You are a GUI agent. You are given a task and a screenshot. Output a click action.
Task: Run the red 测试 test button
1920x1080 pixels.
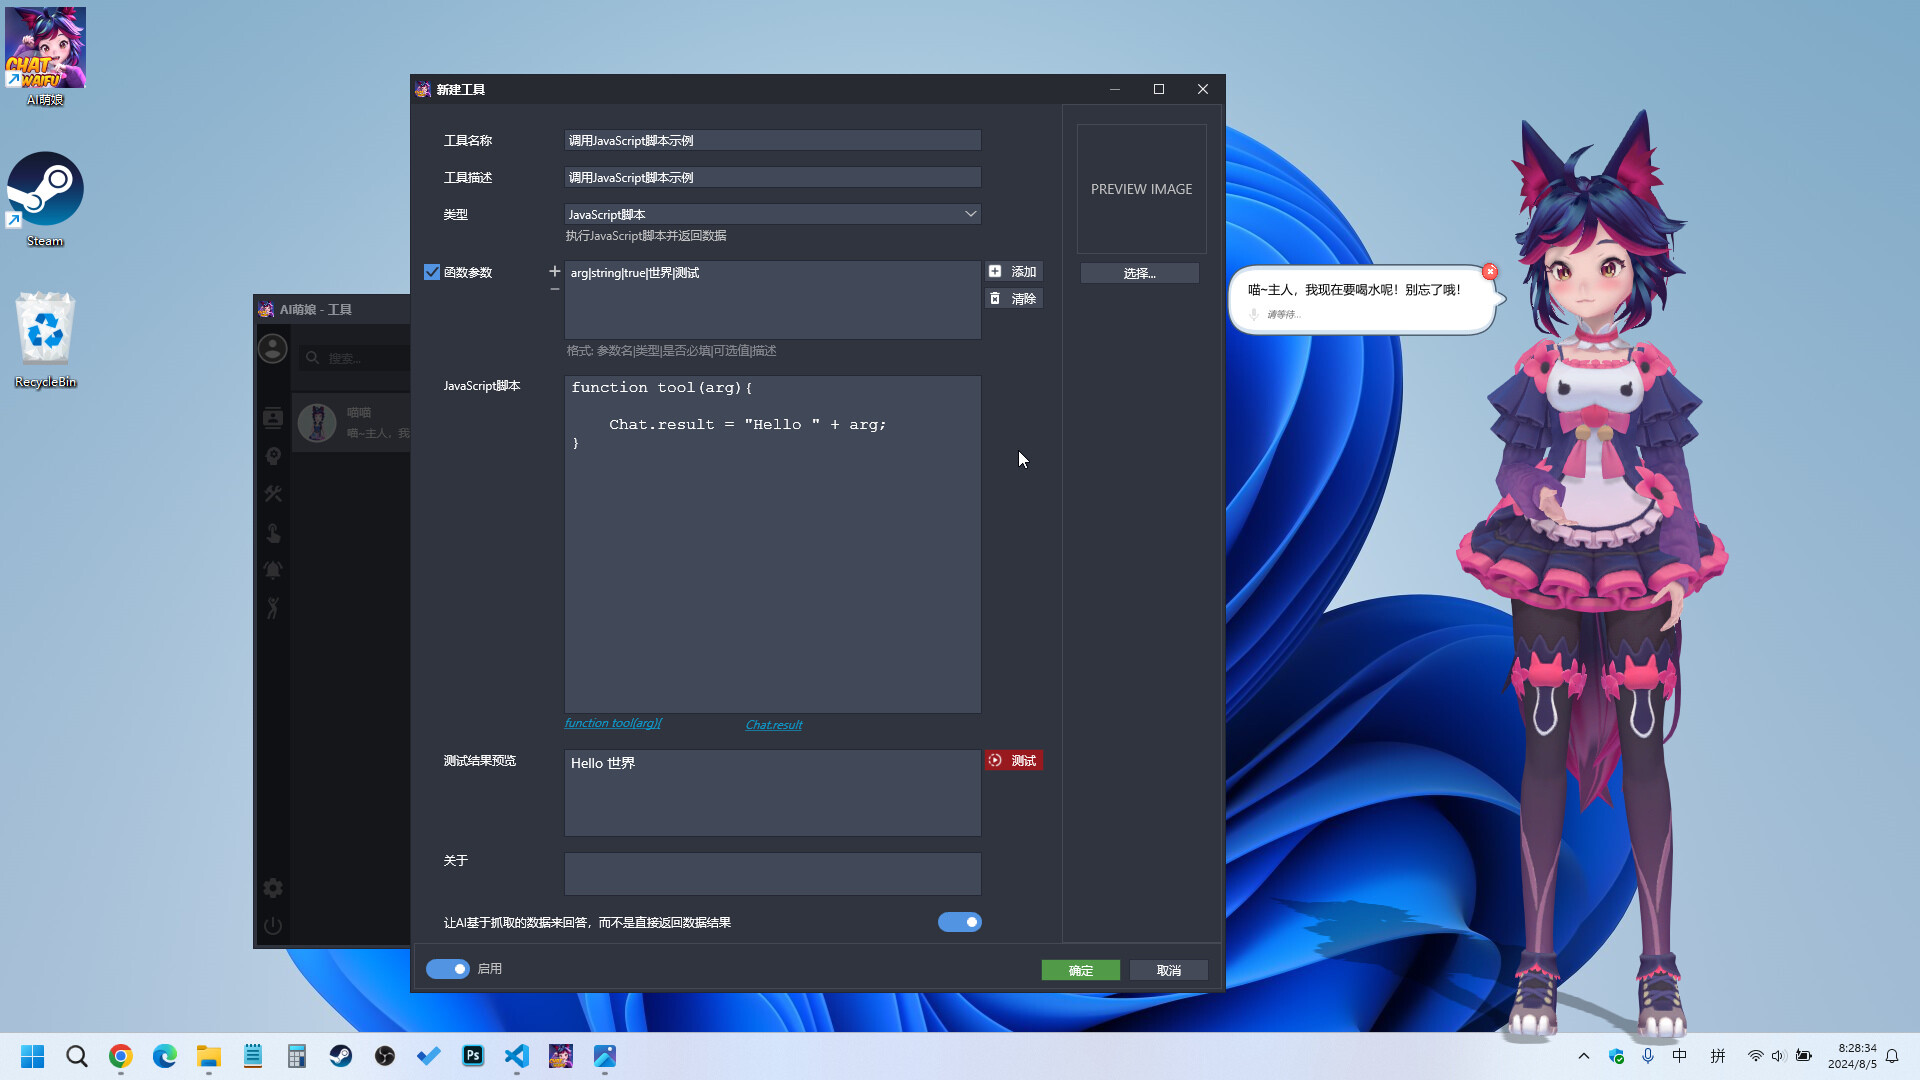1013,760
